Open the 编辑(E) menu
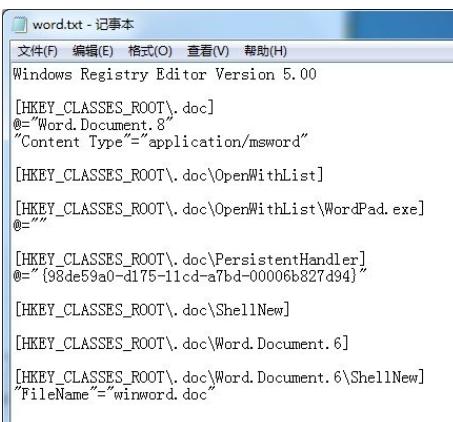Screen dimensions: 453x422 (x=93, y=51)
